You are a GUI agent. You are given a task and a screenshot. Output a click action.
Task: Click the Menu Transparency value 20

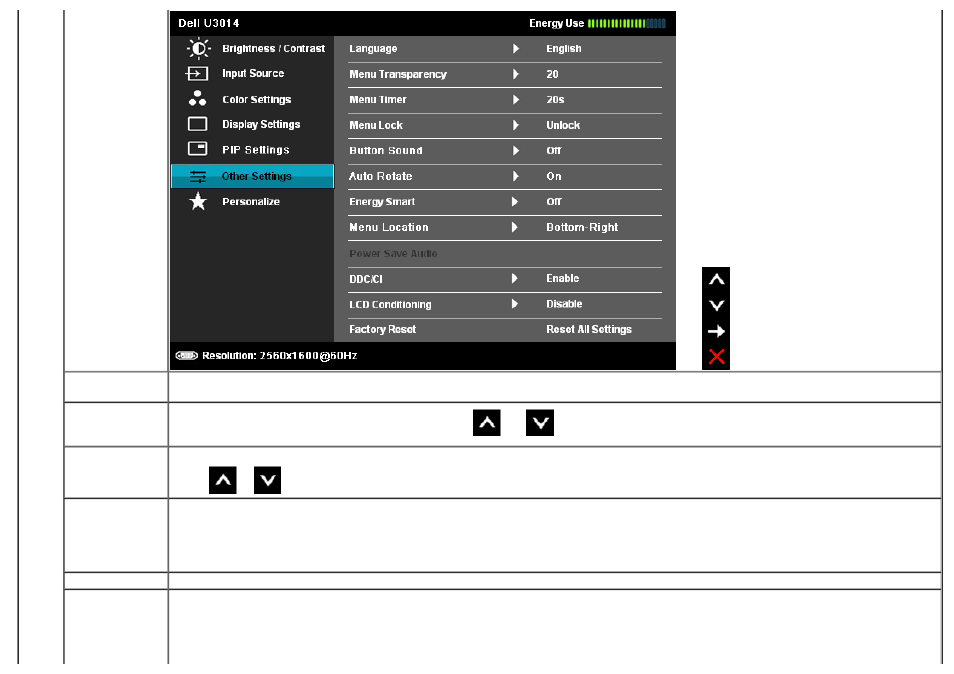point(552,74)
